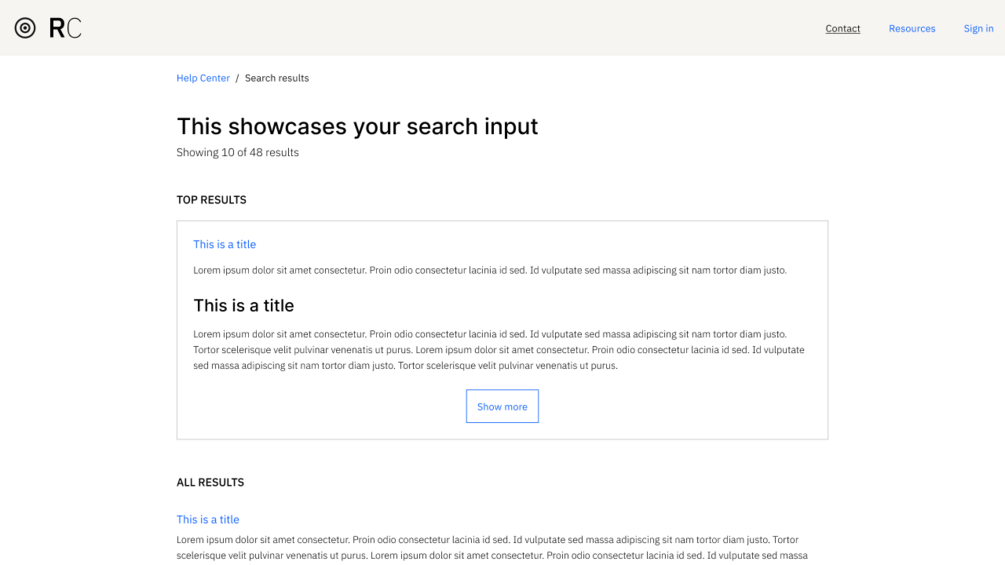Viewport: 1005px width, 565px height.
Task: Click the ALL RESULTS section label
Action: pos(210,482)
